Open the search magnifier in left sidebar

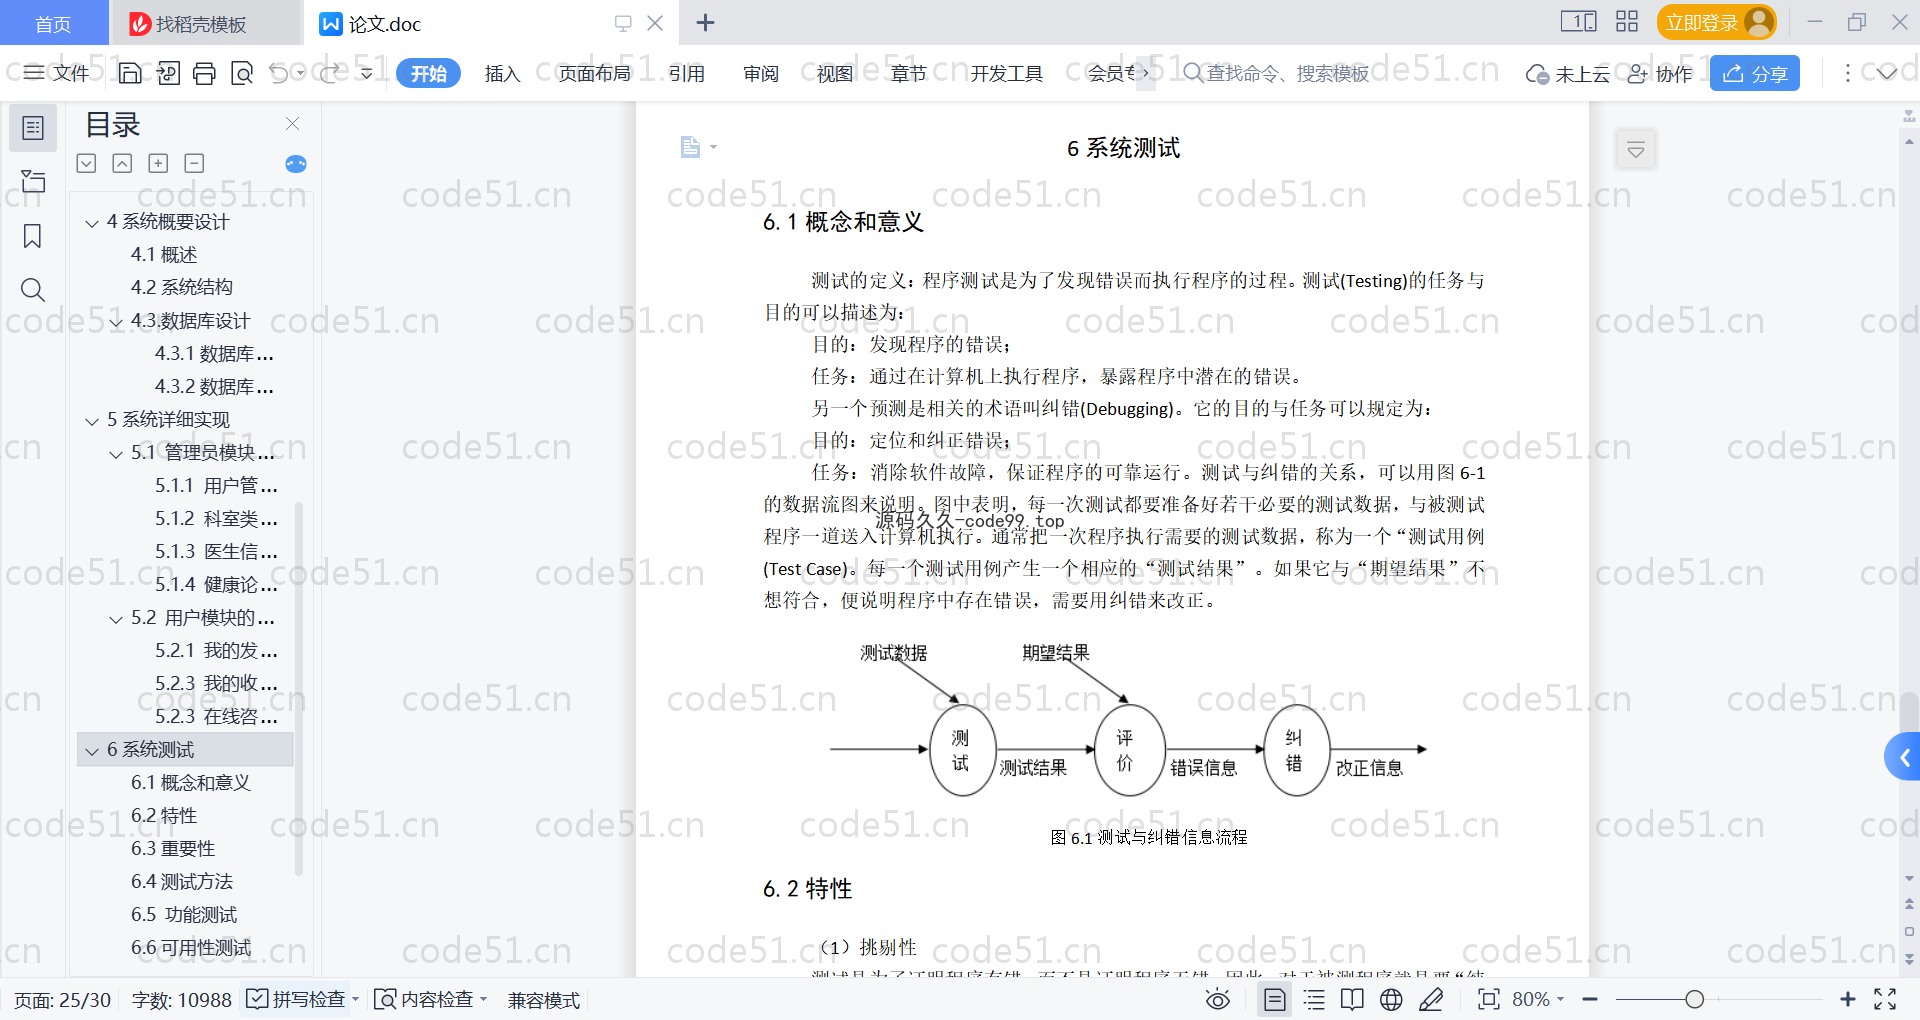click(x=33, y=290)
